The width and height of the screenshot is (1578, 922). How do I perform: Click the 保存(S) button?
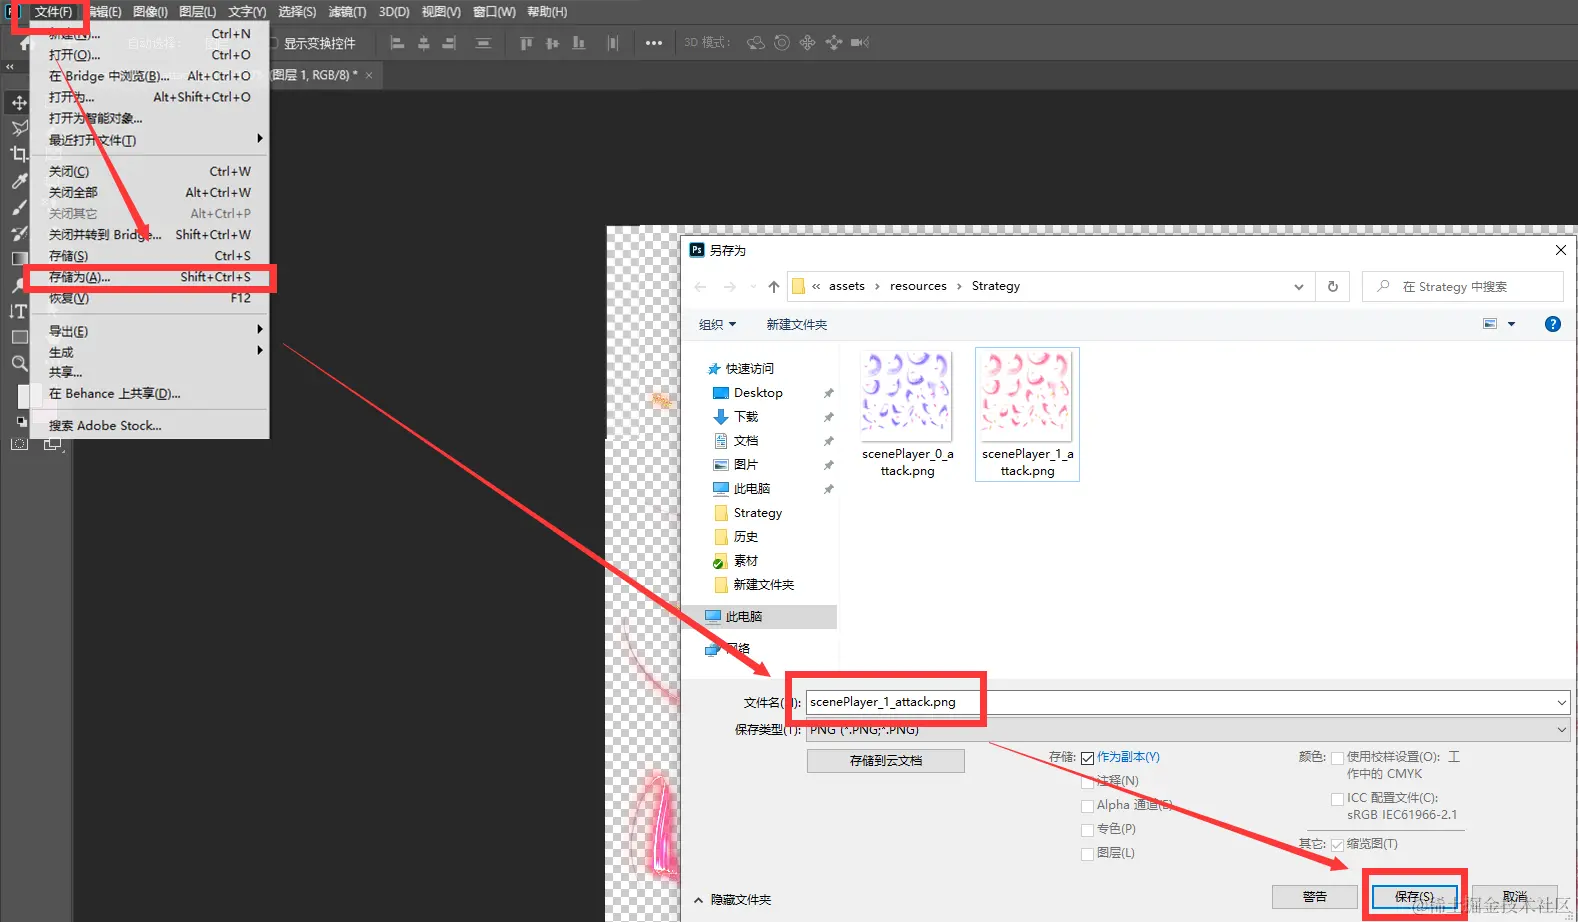[1414, 897]
